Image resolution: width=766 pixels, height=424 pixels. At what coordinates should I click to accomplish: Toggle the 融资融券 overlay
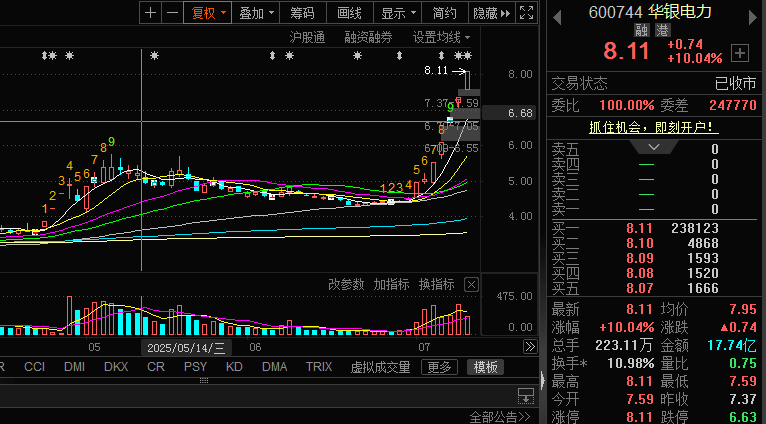368,37
